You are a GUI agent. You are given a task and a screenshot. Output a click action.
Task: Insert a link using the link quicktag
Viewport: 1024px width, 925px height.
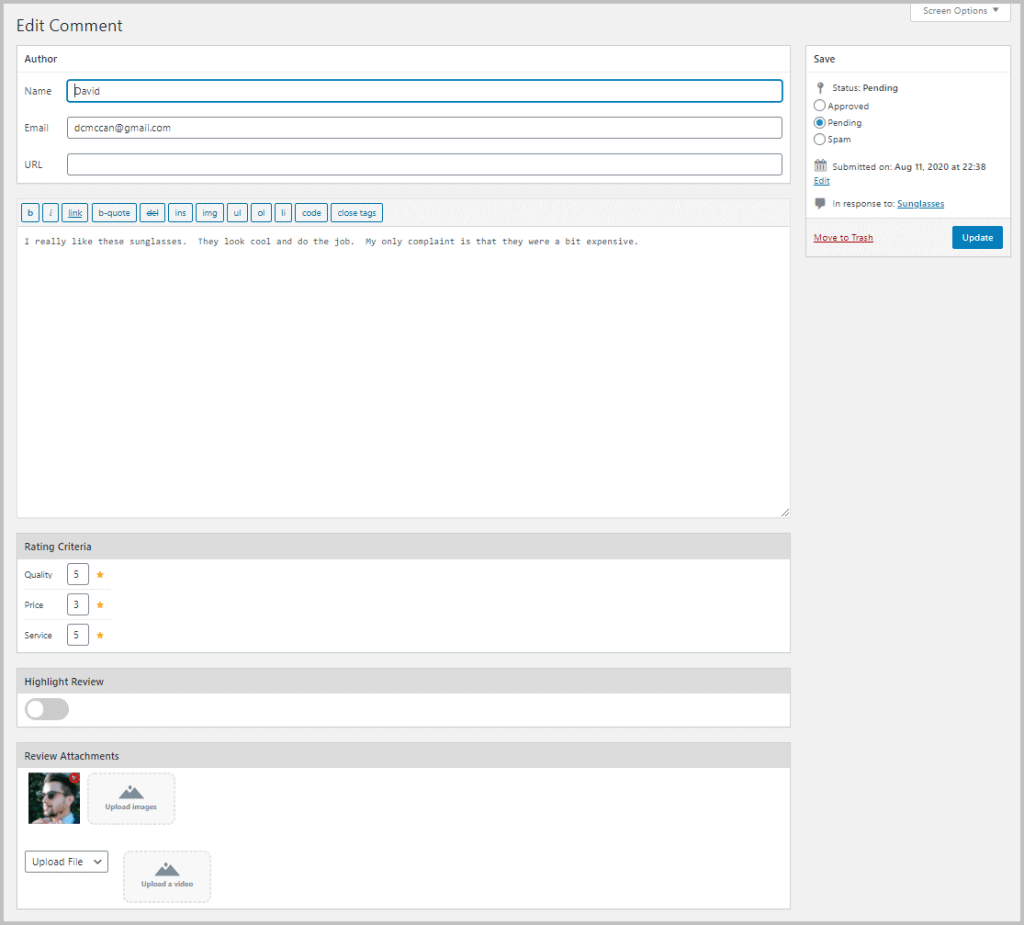click(74, 212)
